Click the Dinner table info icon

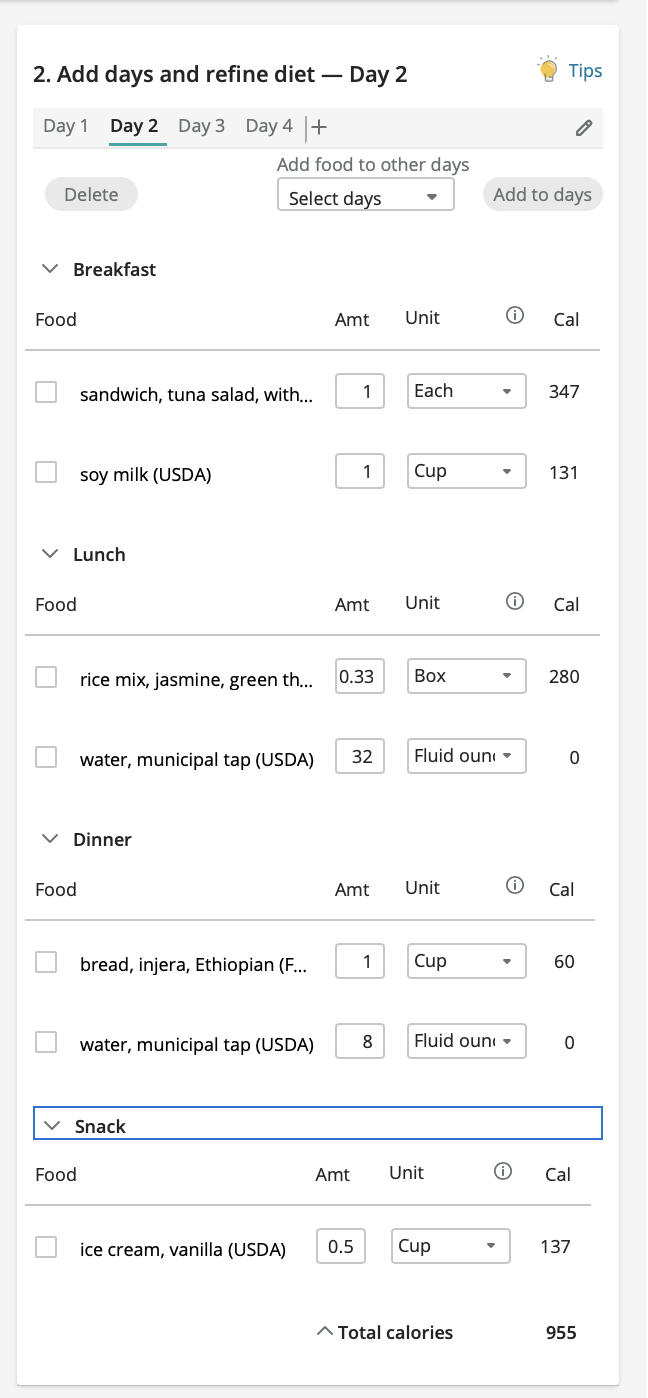515,886
